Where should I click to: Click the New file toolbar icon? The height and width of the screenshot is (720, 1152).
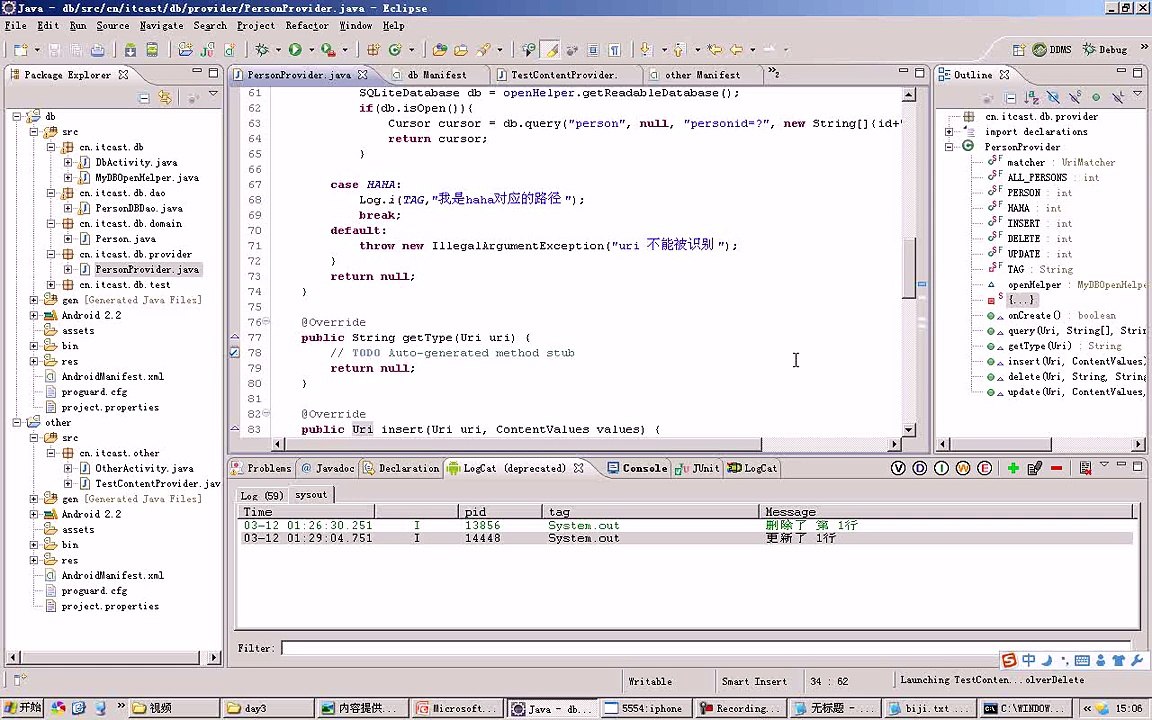coord(21,50)
